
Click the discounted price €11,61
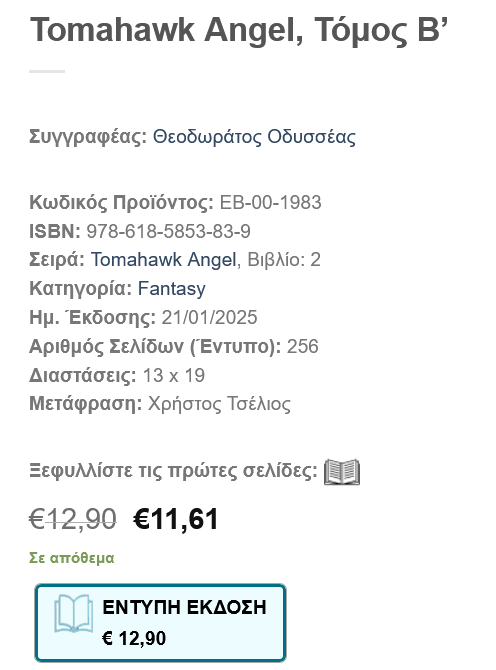(x=176, y=519)
